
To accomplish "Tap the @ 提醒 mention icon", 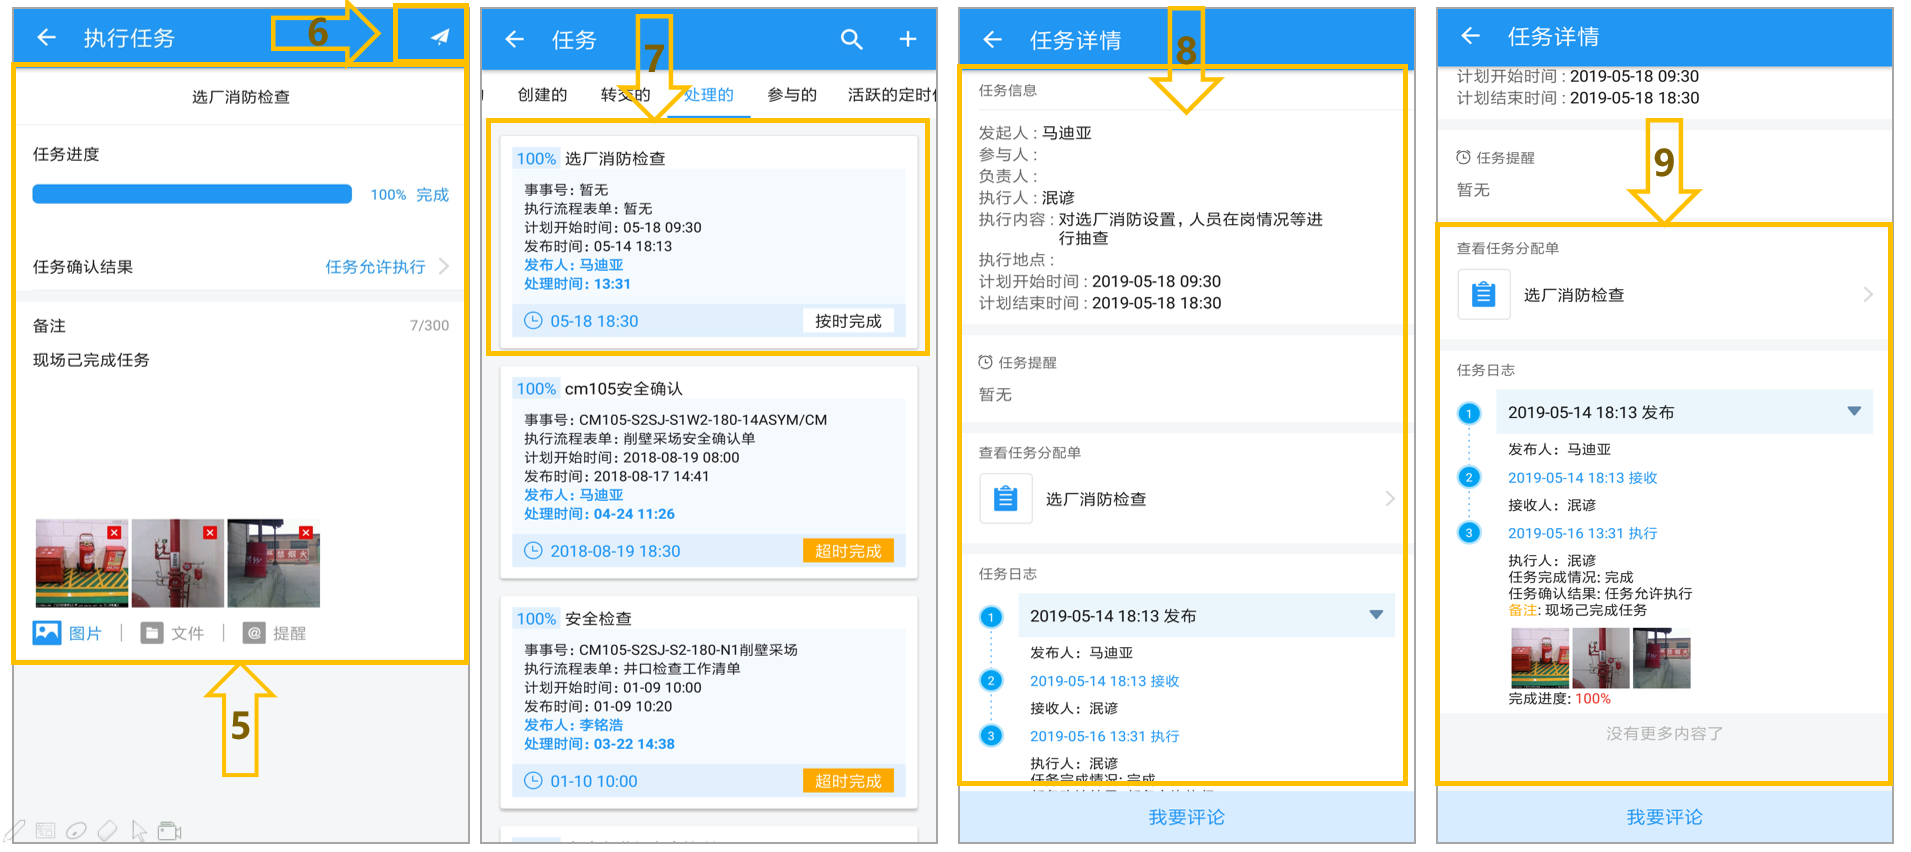I will tap(254, 633).
